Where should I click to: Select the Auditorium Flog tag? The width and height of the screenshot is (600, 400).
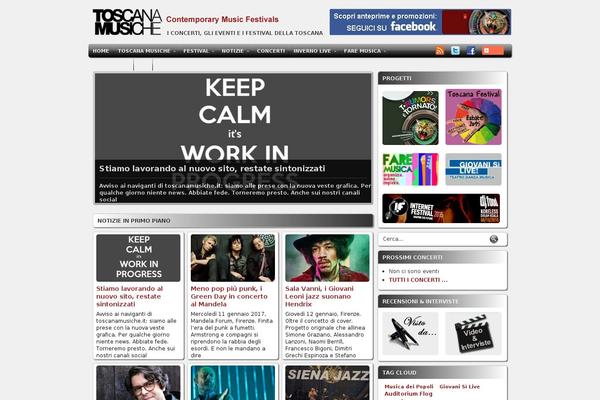408,393
